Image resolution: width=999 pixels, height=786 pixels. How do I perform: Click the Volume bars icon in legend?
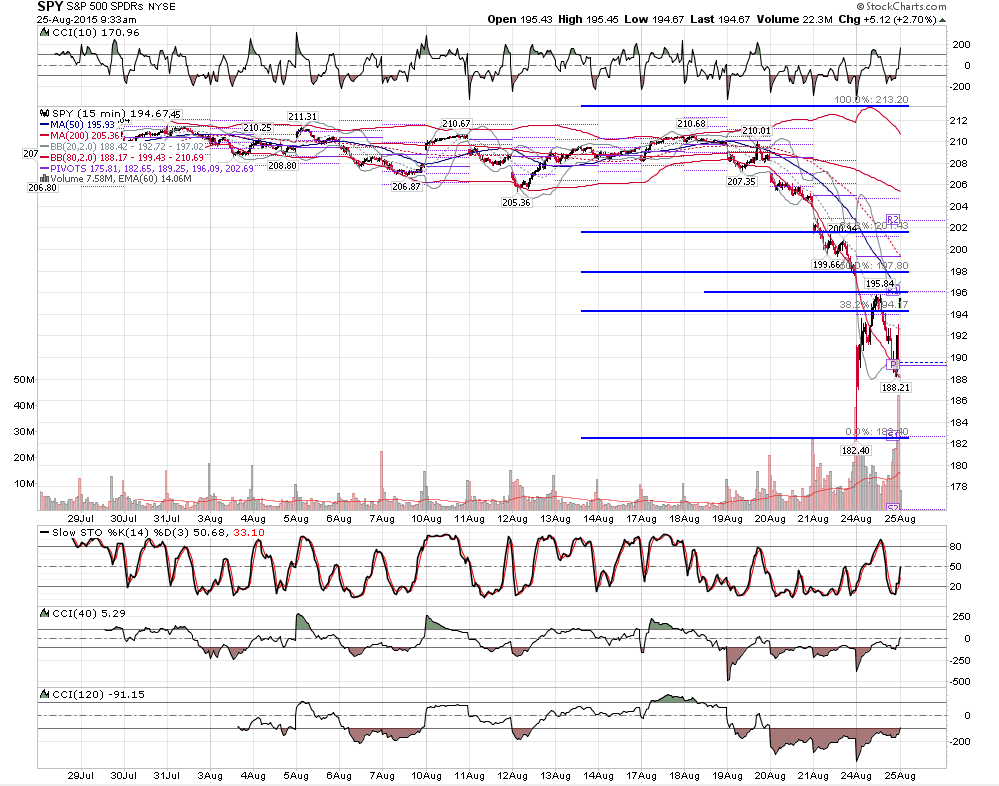click(44, 179)
